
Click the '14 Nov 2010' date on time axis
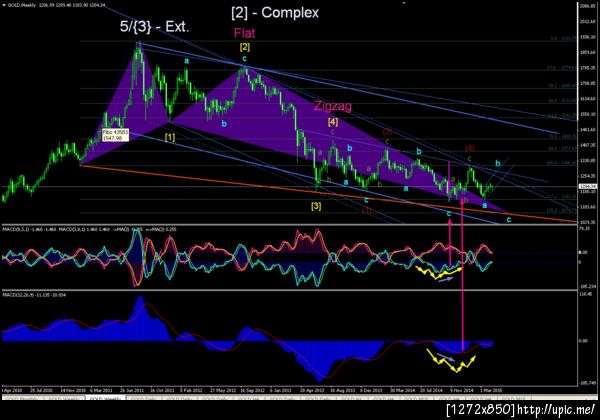tap(73, 391)
